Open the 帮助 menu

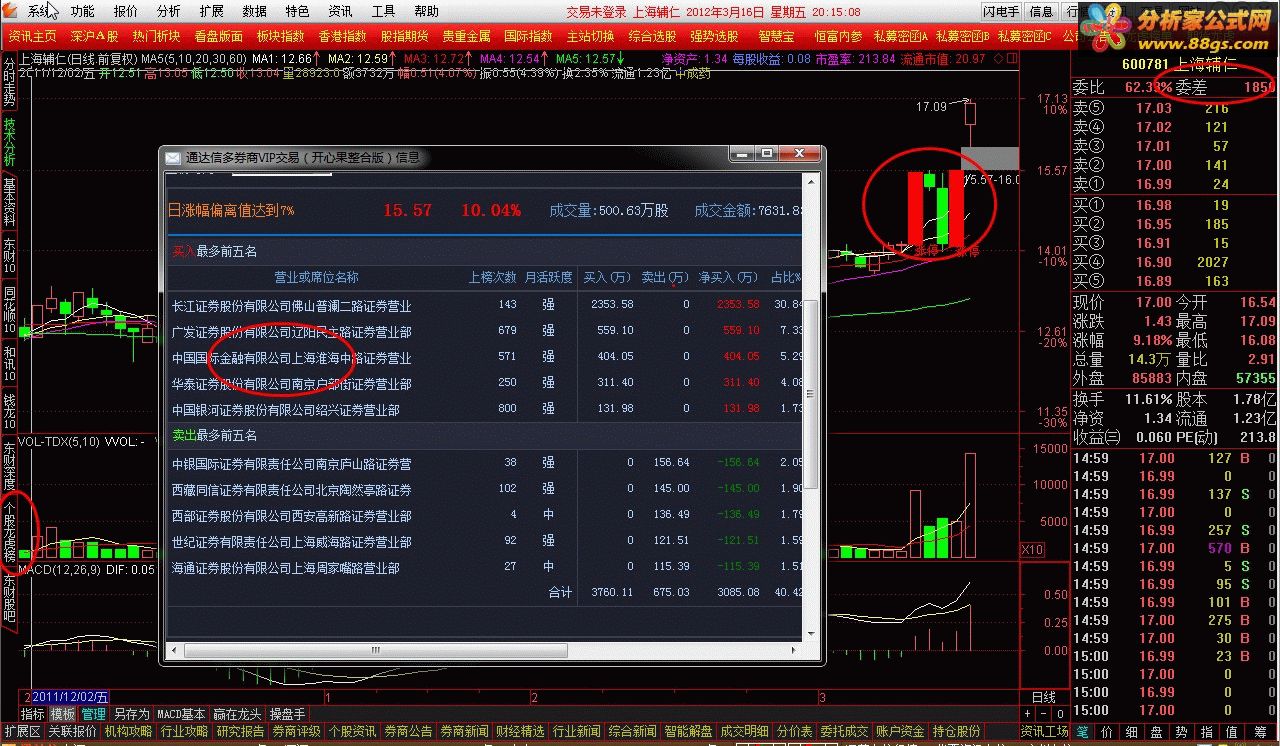pos(426,12)
